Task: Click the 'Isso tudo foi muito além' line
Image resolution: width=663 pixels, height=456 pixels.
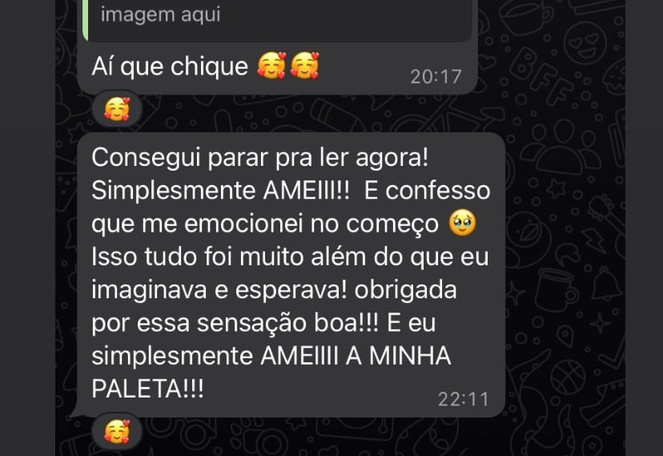Action: click(x=229, y=257)
